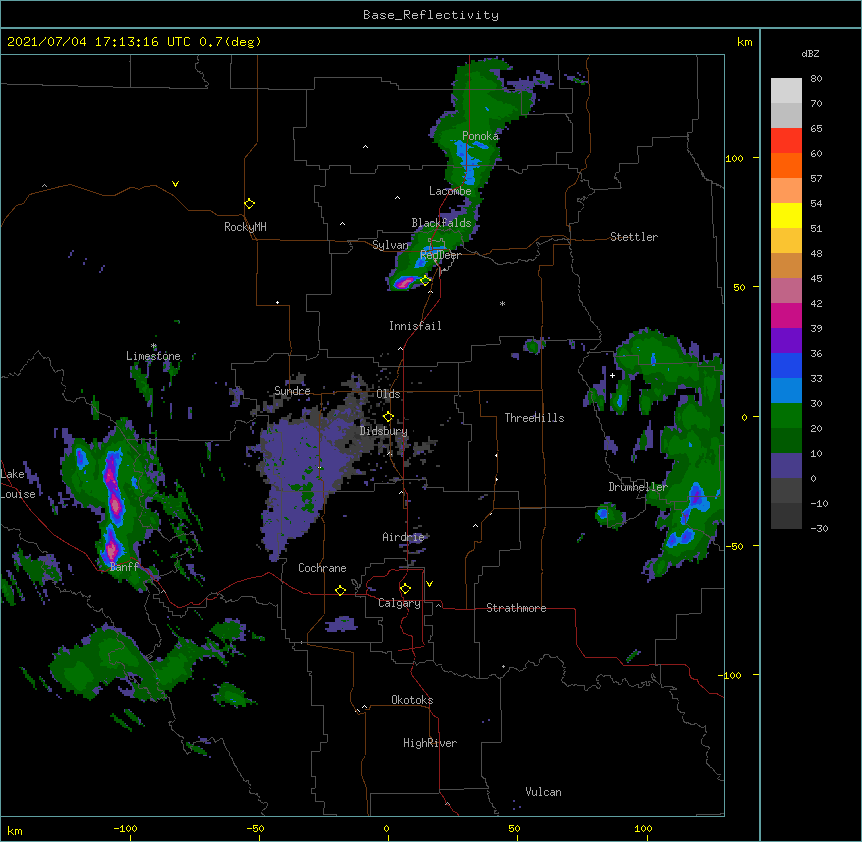Click the yellow diamond marker near RockyMH

pyautogui.click(x=249, y=203)
